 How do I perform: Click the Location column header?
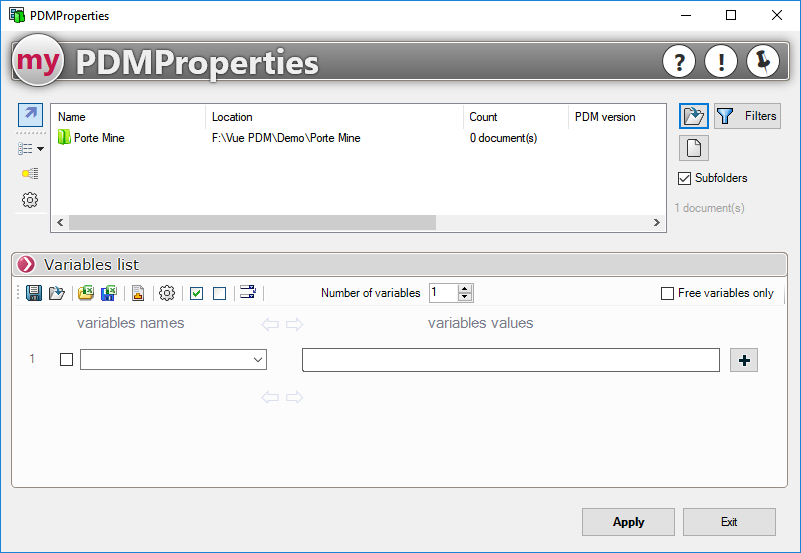click(x=334, y=117)
